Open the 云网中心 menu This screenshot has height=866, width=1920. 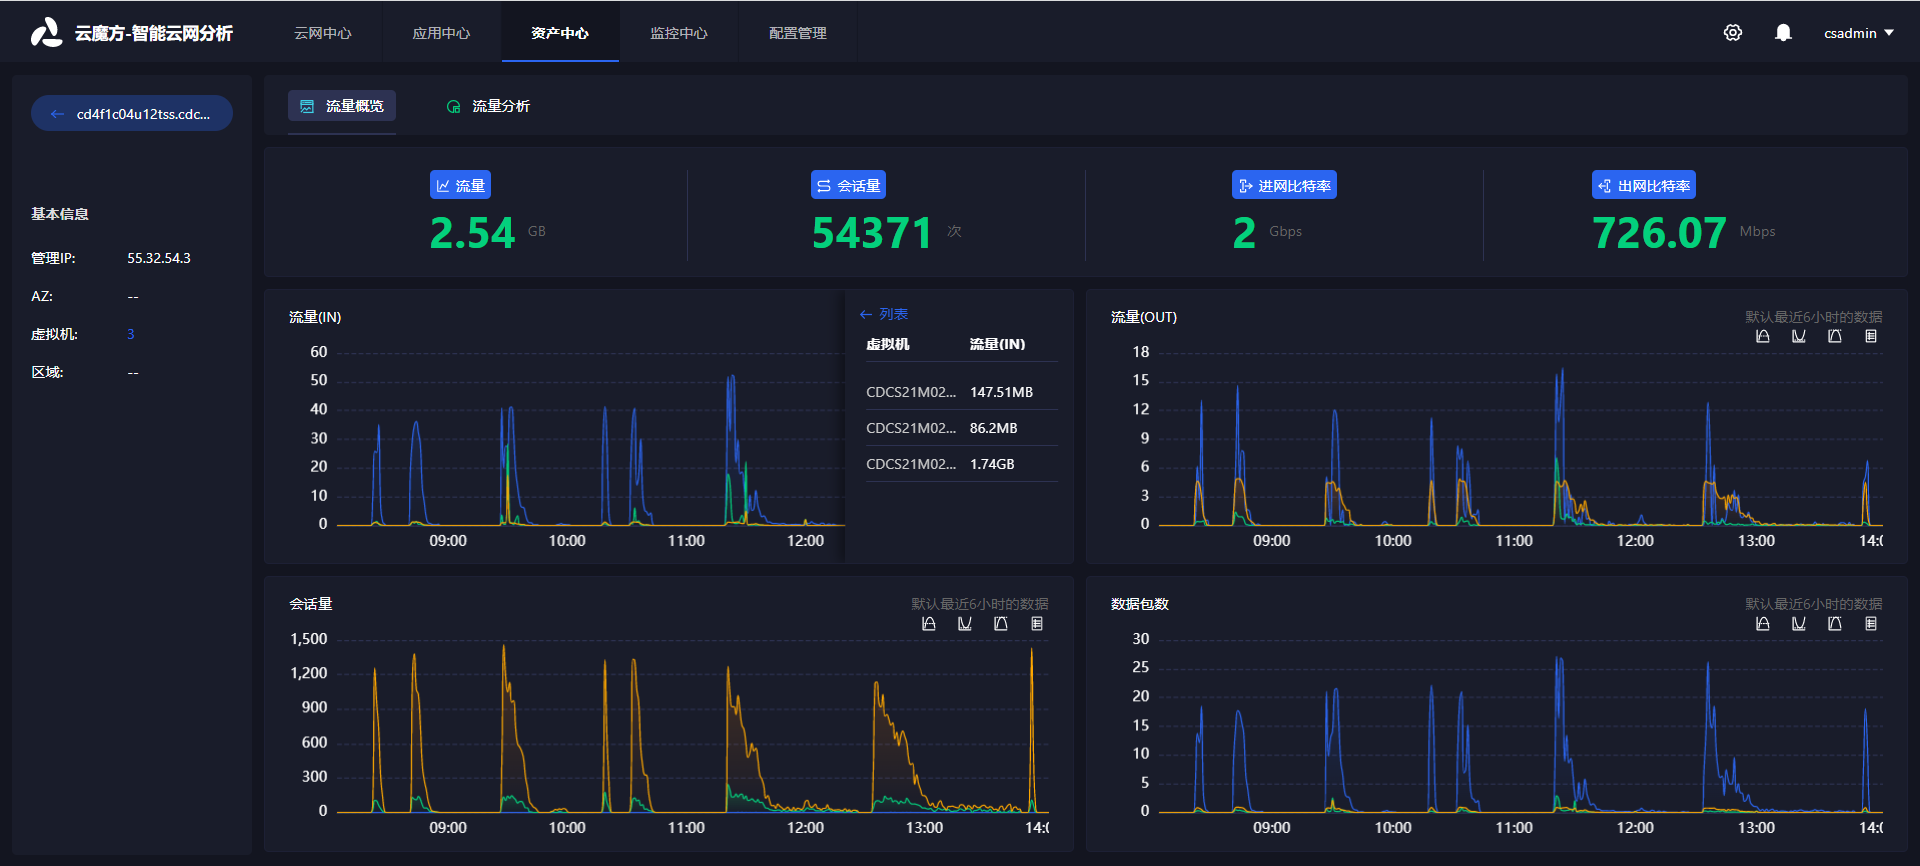[x=323, y=33]
